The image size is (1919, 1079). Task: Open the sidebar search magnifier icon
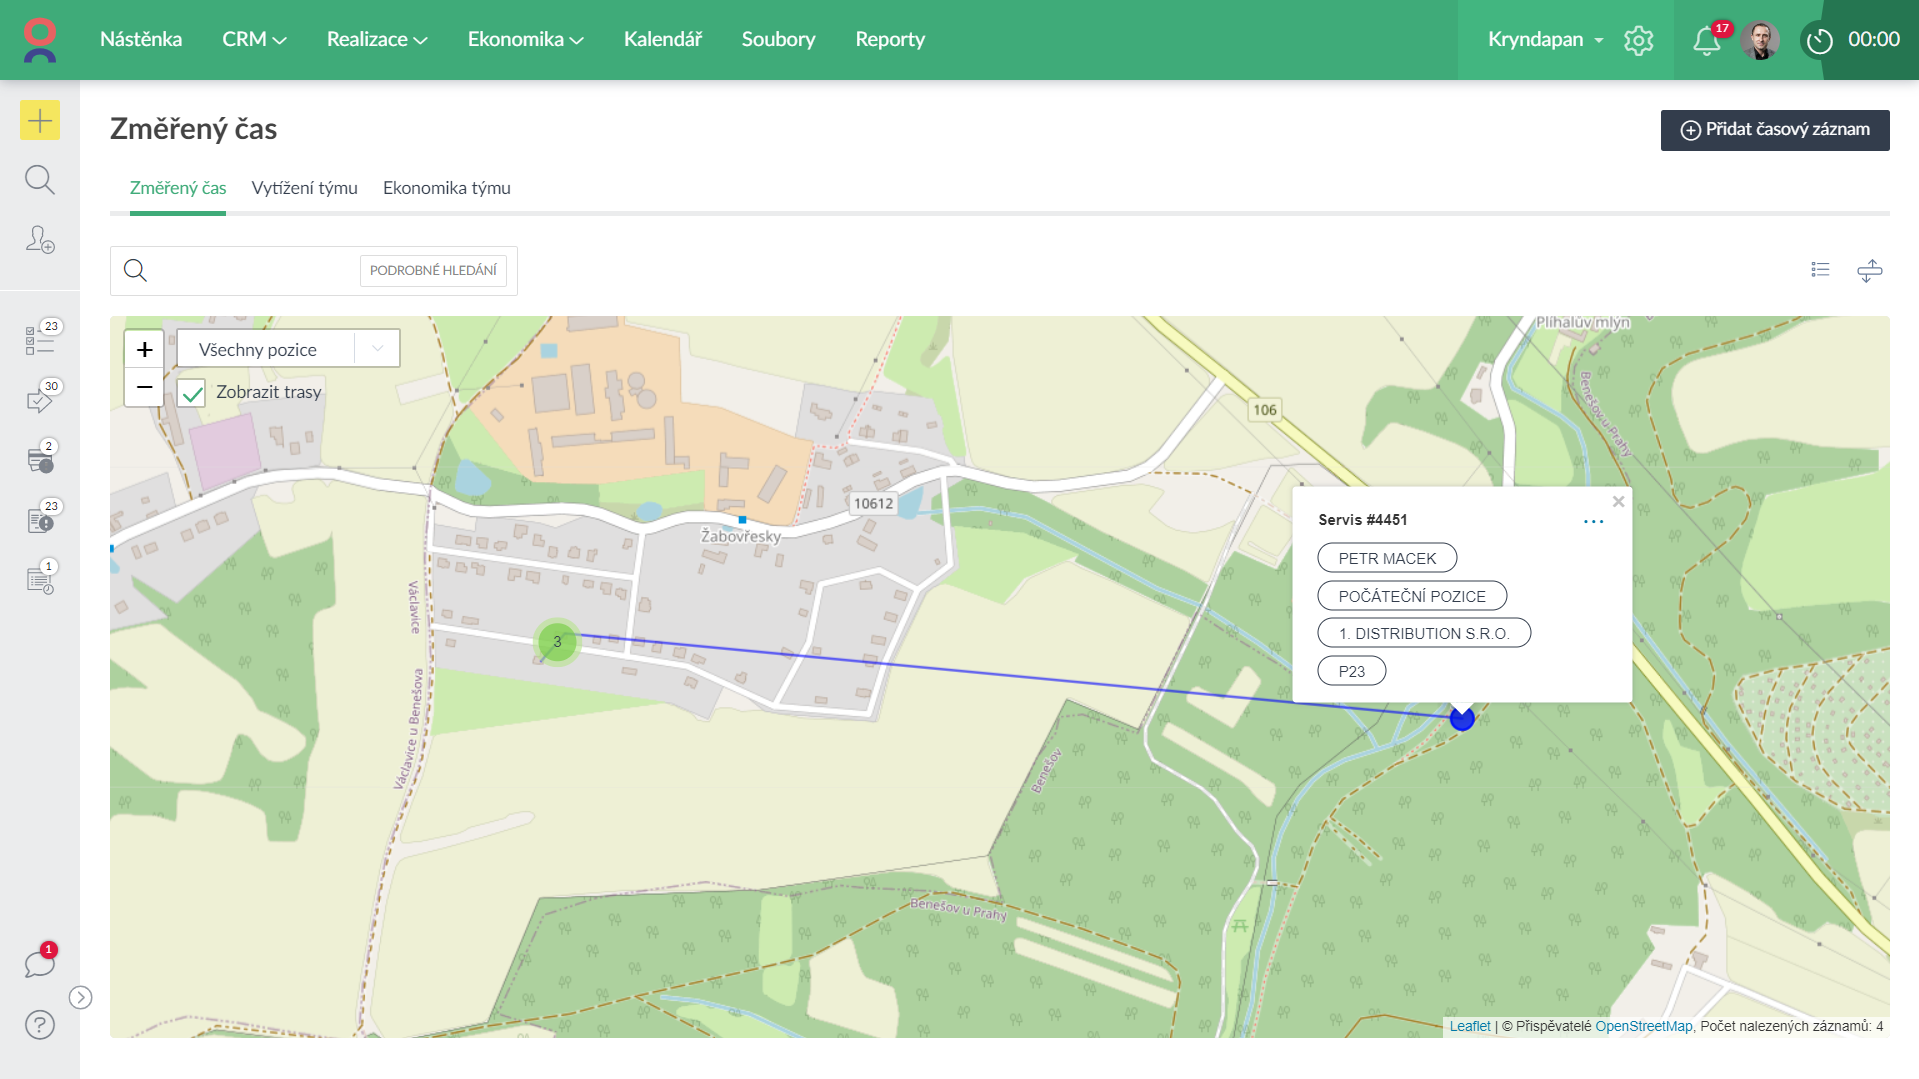tap(40, 180)
